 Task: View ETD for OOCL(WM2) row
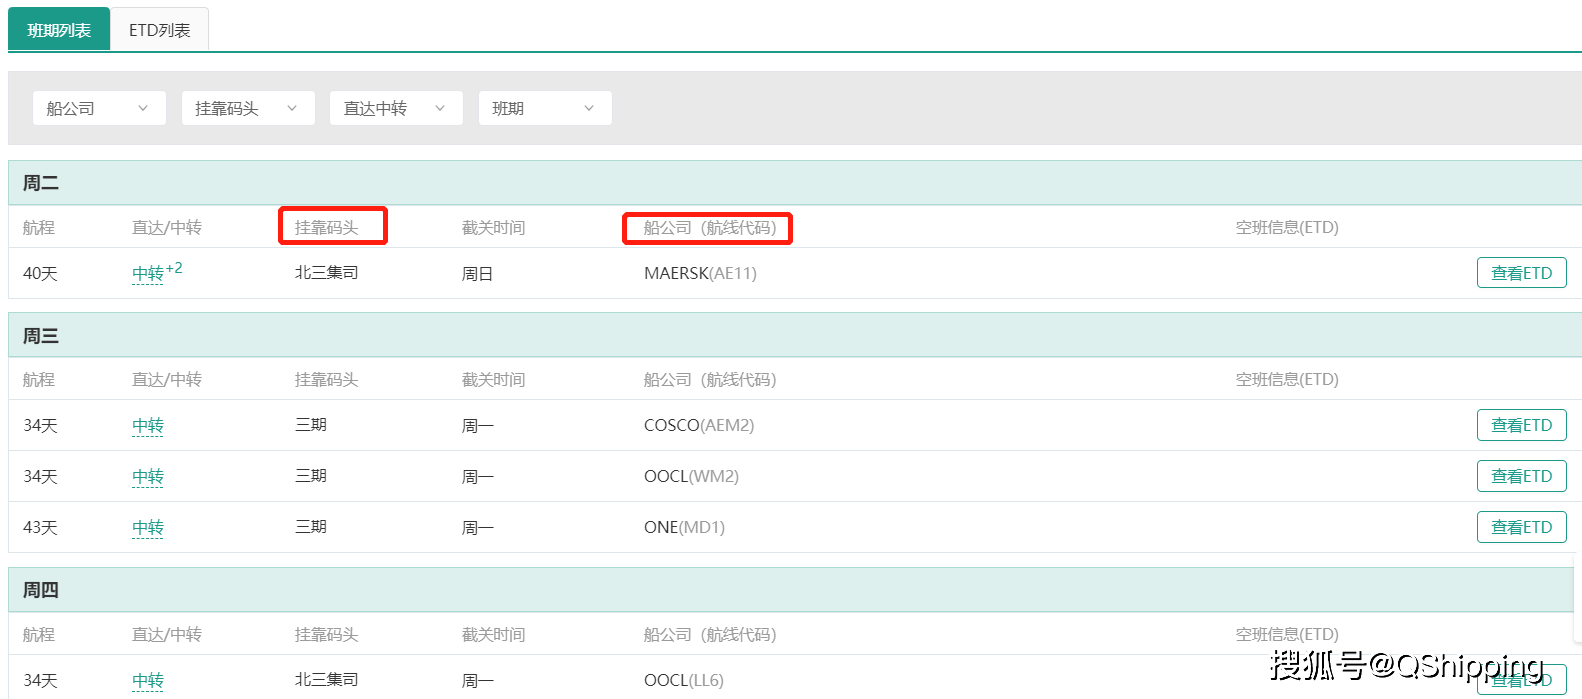point(1521,476)
